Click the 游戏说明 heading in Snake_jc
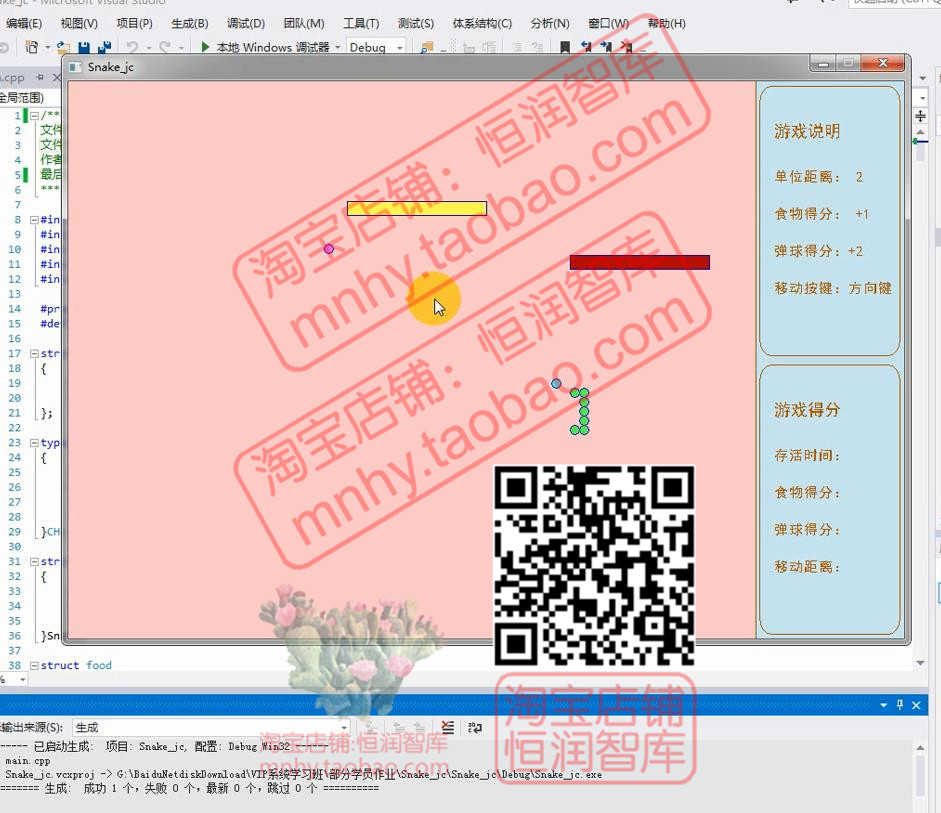The width and height of the screenshot is (941, 813). tap(807, 131)
